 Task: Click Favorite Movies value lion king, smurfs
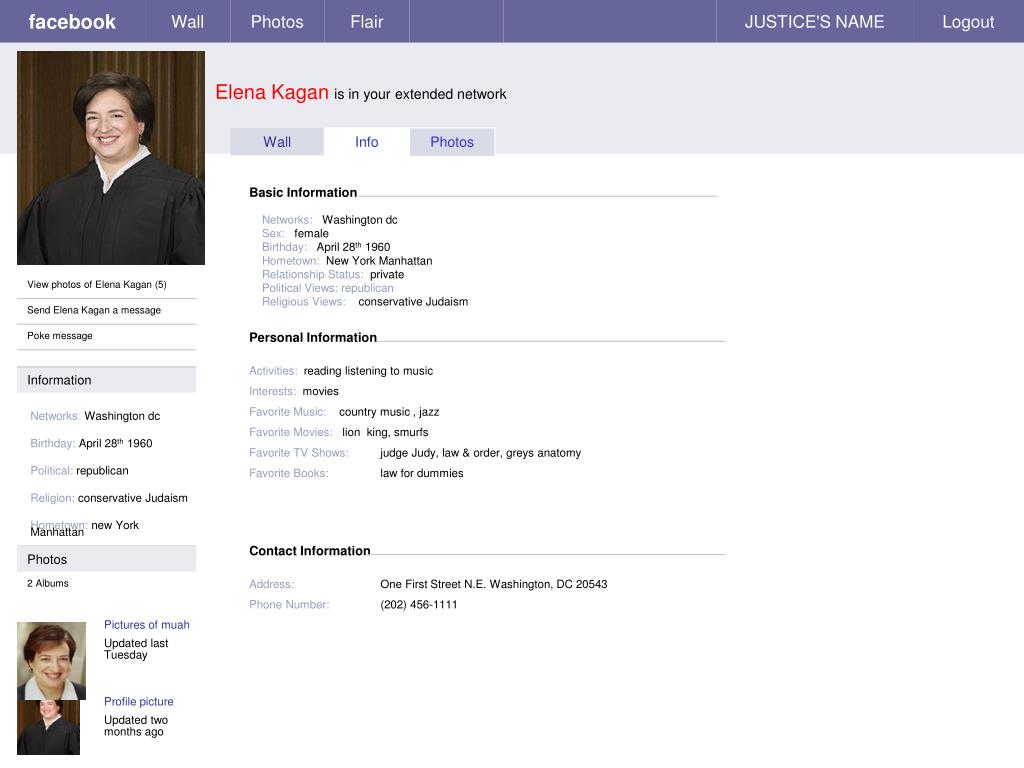(x=385, y=432)
